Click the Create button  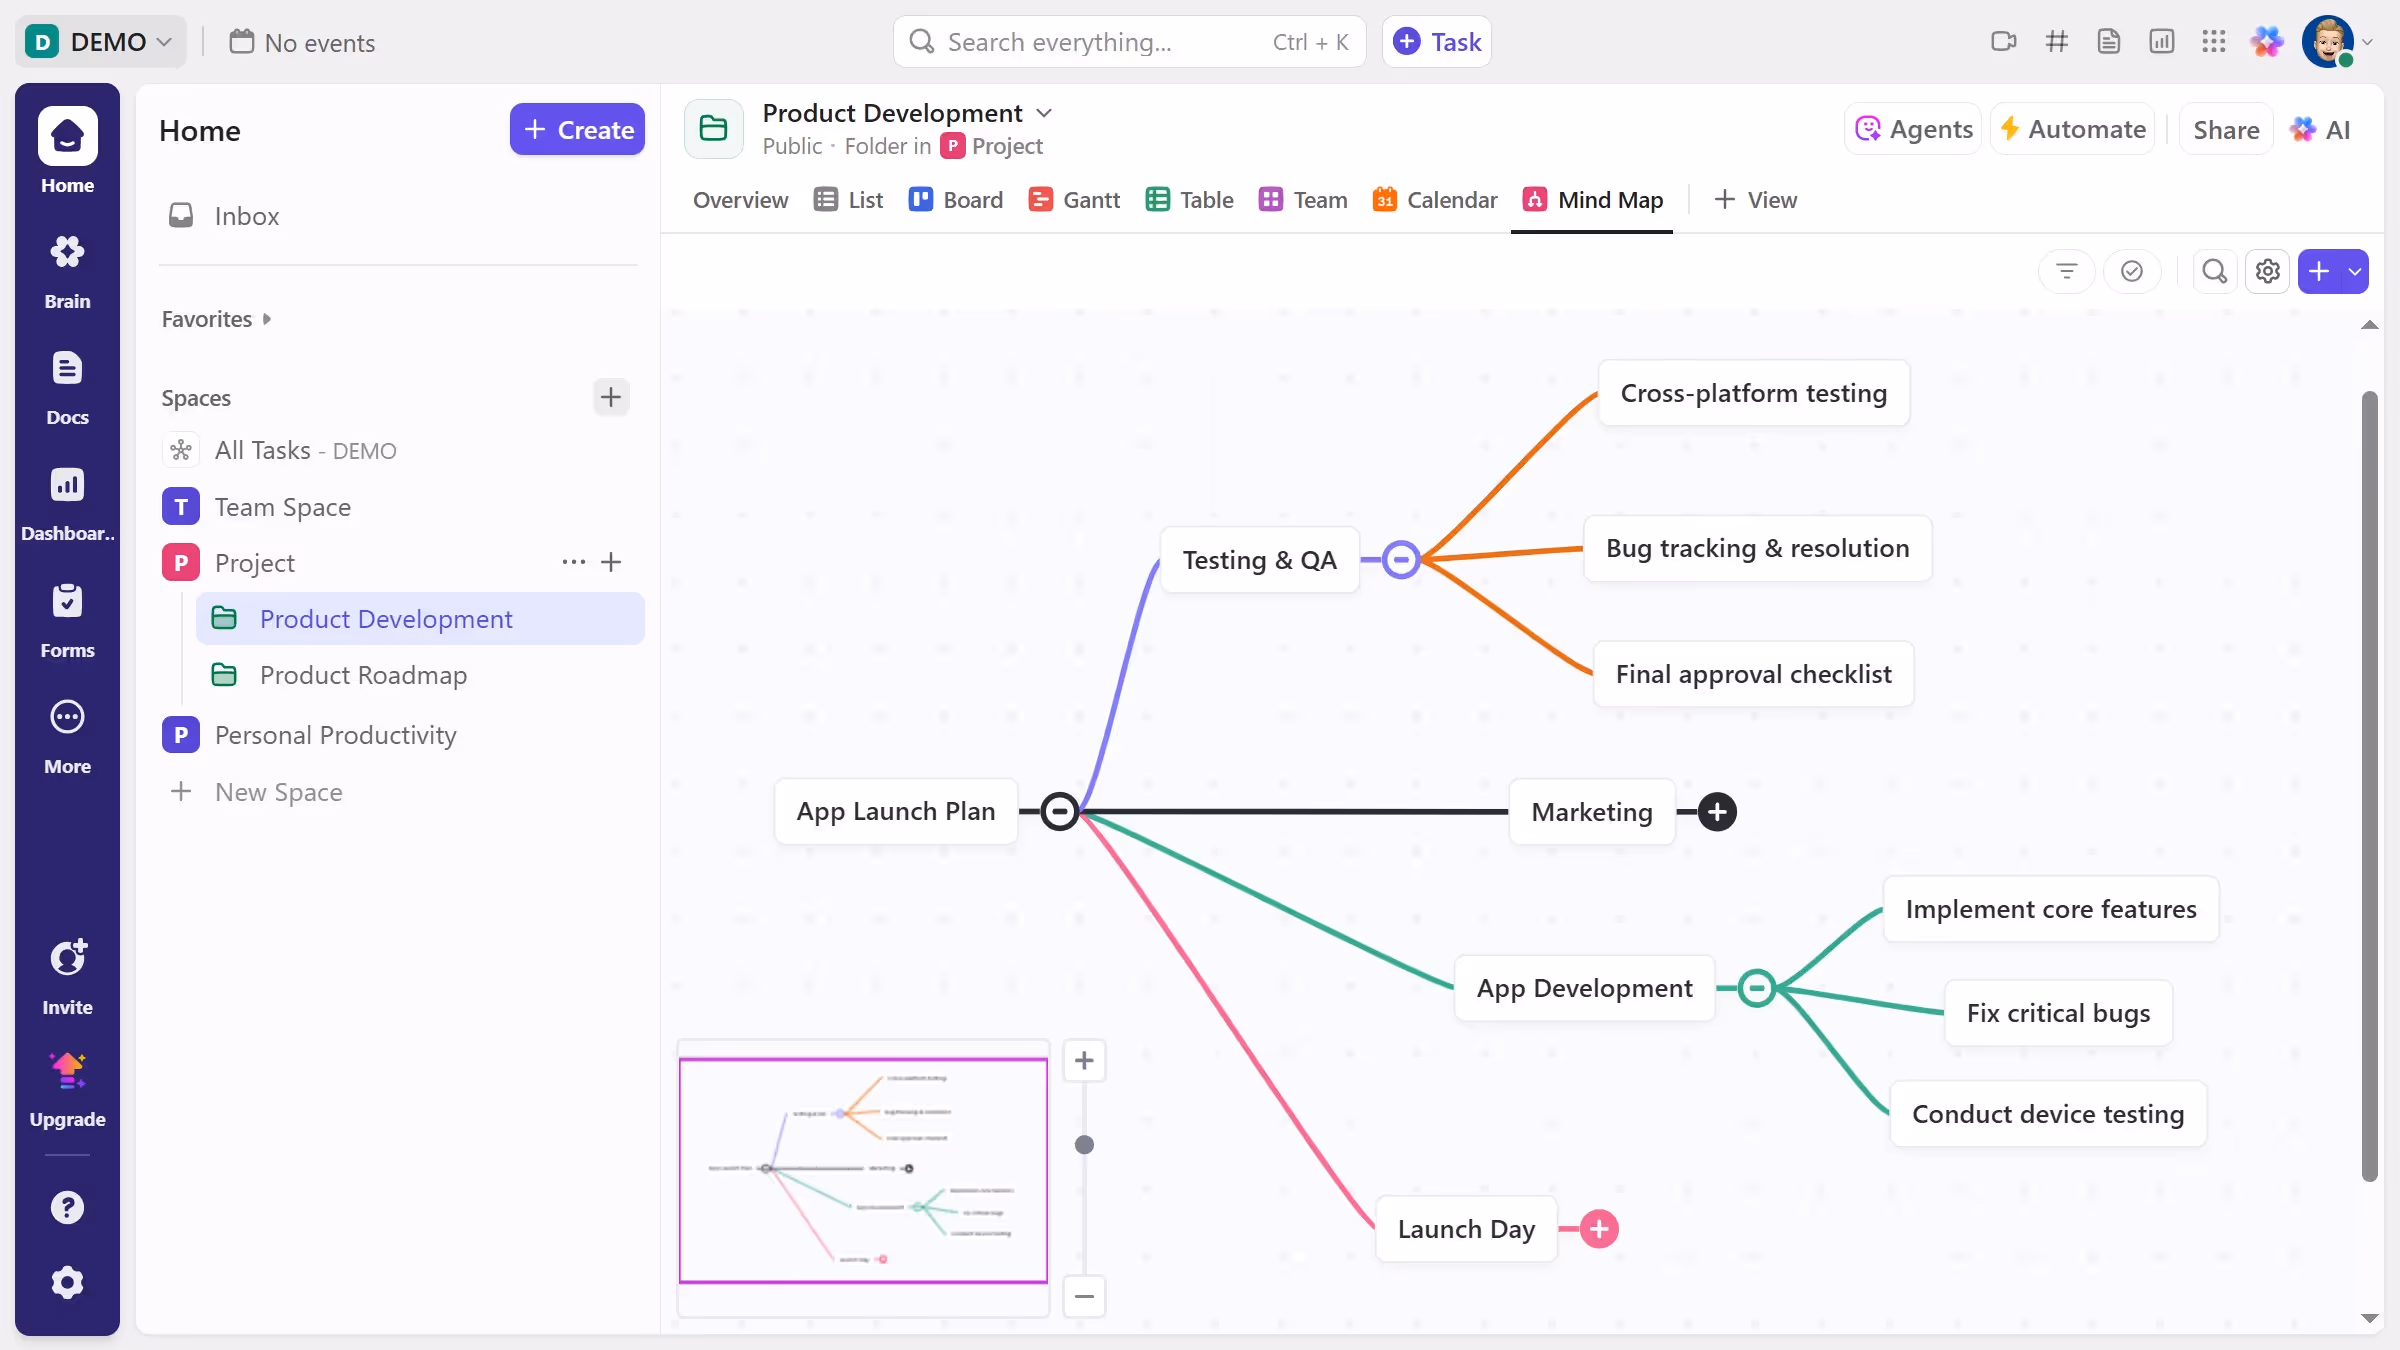[577, 130]
